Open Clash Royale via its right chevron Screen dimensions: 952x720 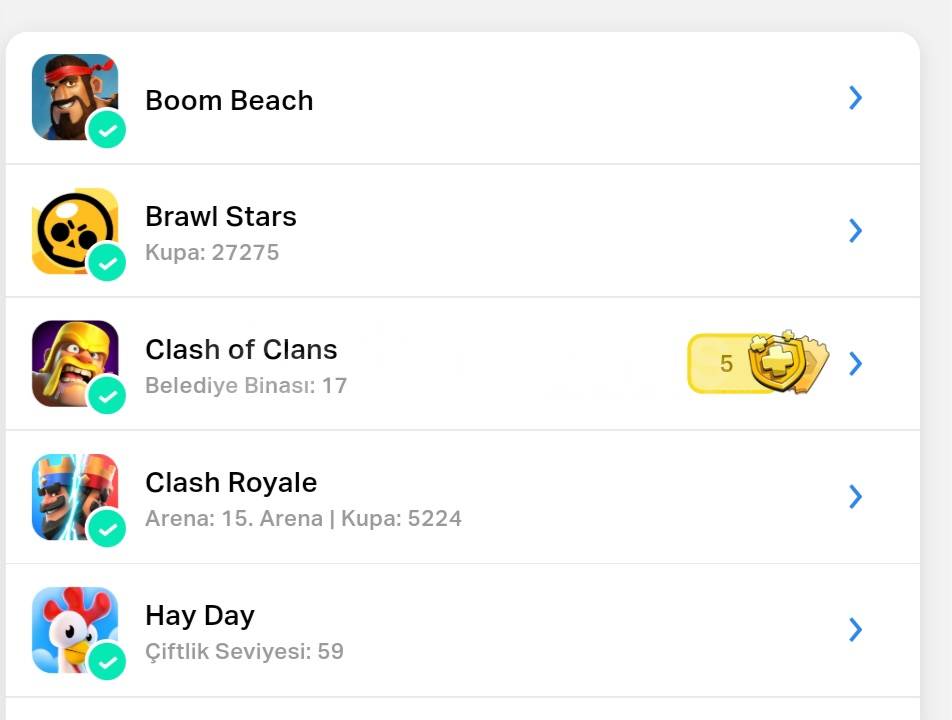tap(855, 496)
